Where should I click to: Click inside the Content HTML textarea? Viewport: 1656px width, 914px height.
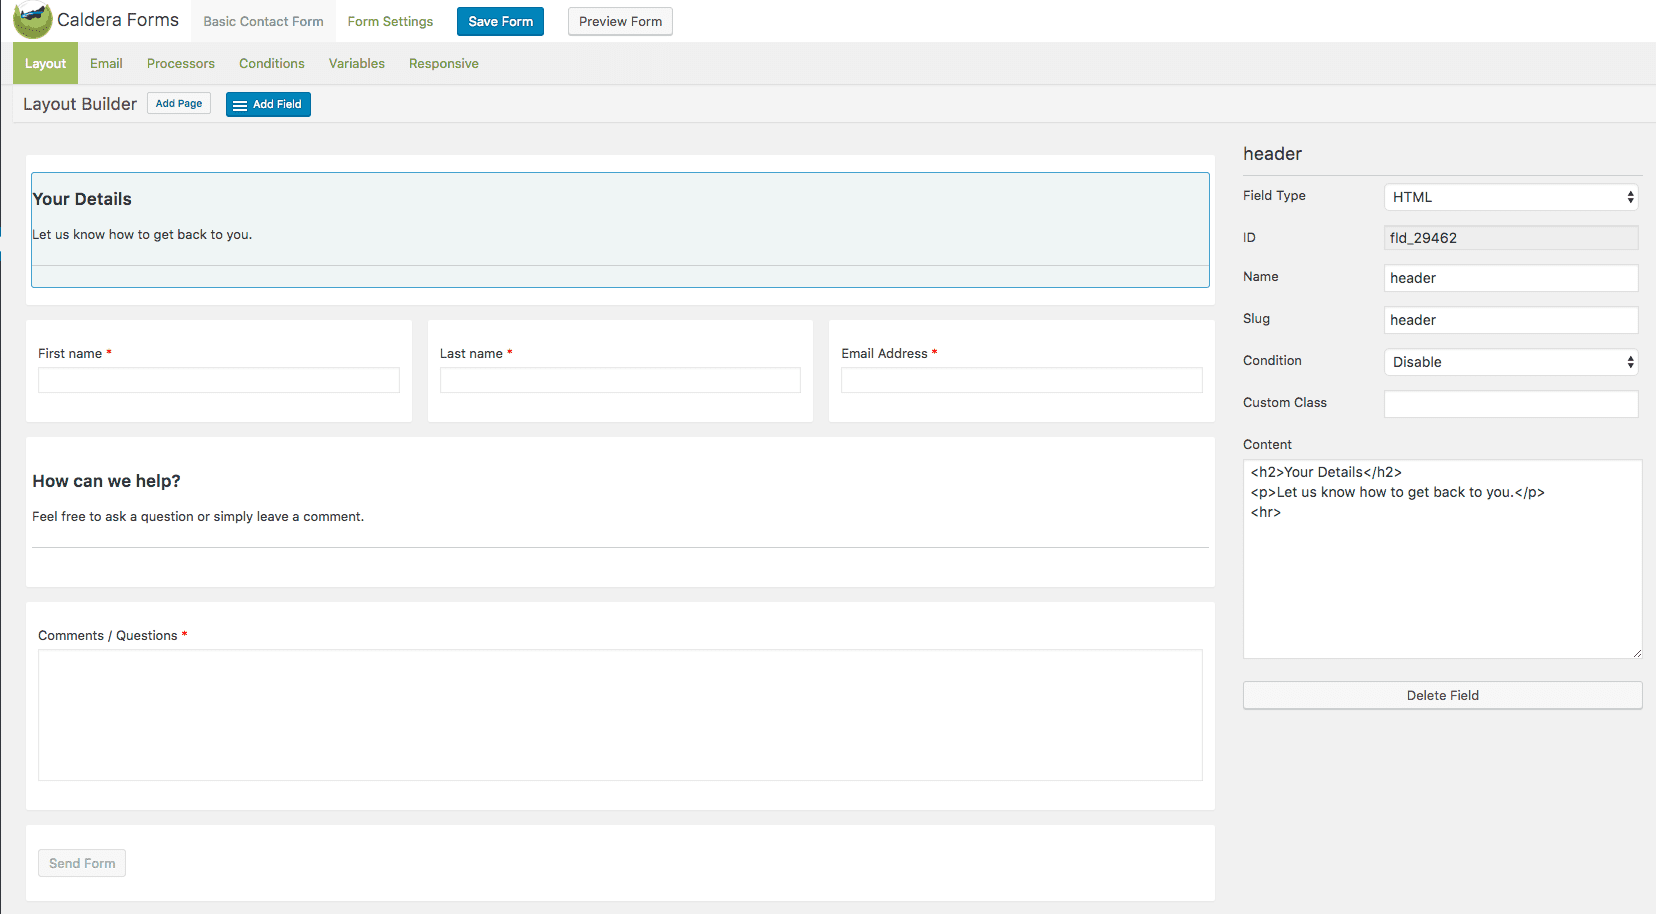tap(1441, 580)
